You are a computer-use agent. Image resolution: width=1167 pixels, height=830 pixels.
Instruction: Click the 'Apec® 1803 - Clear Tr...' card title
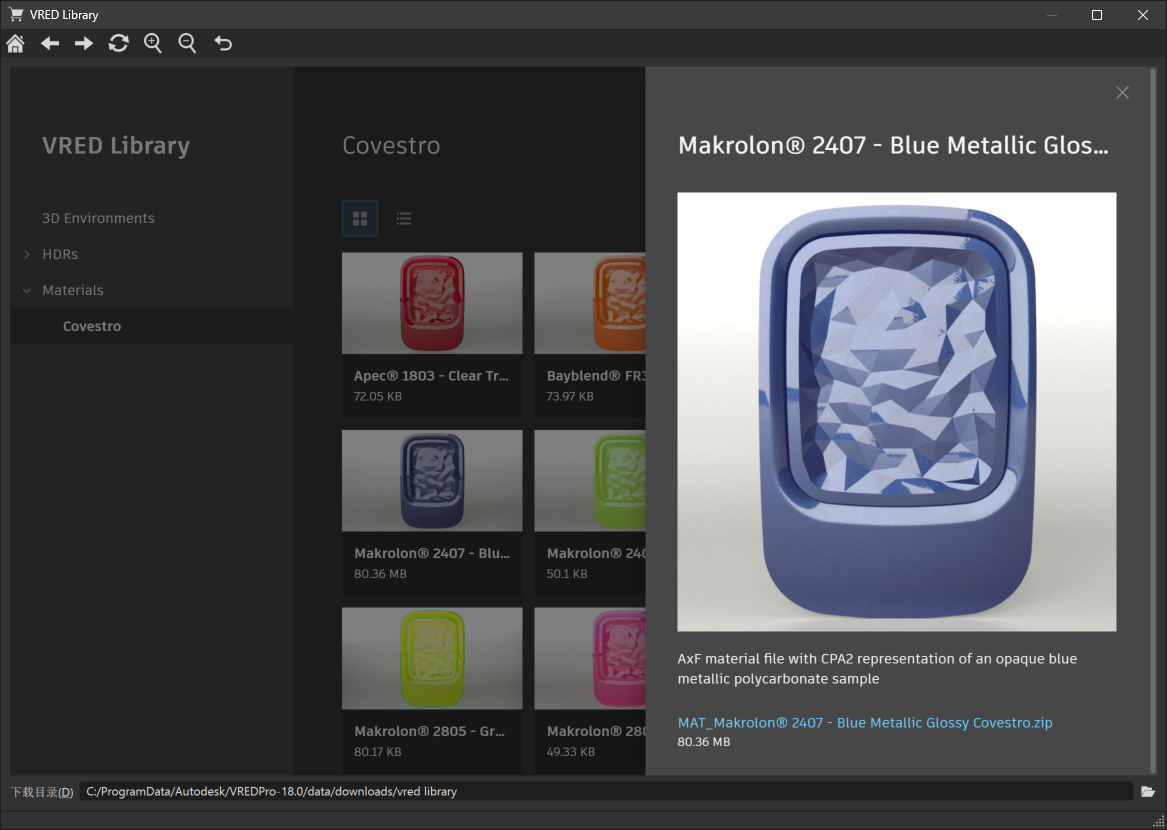coord(432,376)
